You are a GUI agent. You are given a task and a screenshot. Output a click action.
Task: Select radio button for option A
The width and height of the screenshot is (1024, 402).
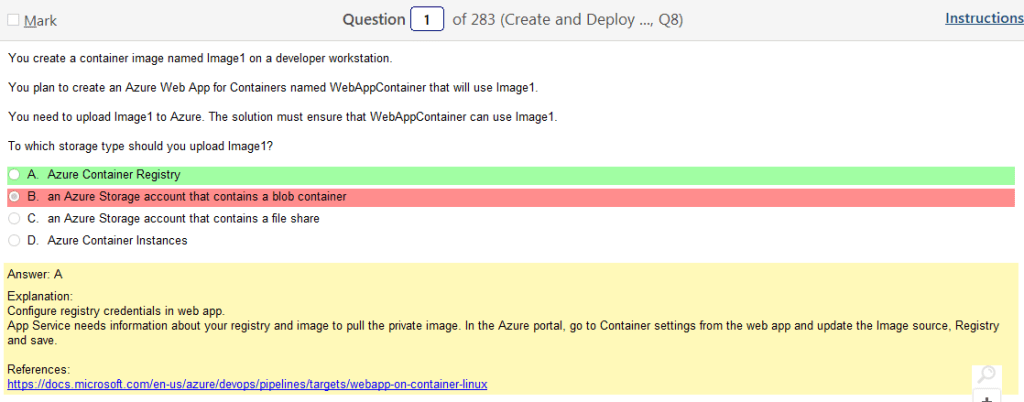pos(14,174)
